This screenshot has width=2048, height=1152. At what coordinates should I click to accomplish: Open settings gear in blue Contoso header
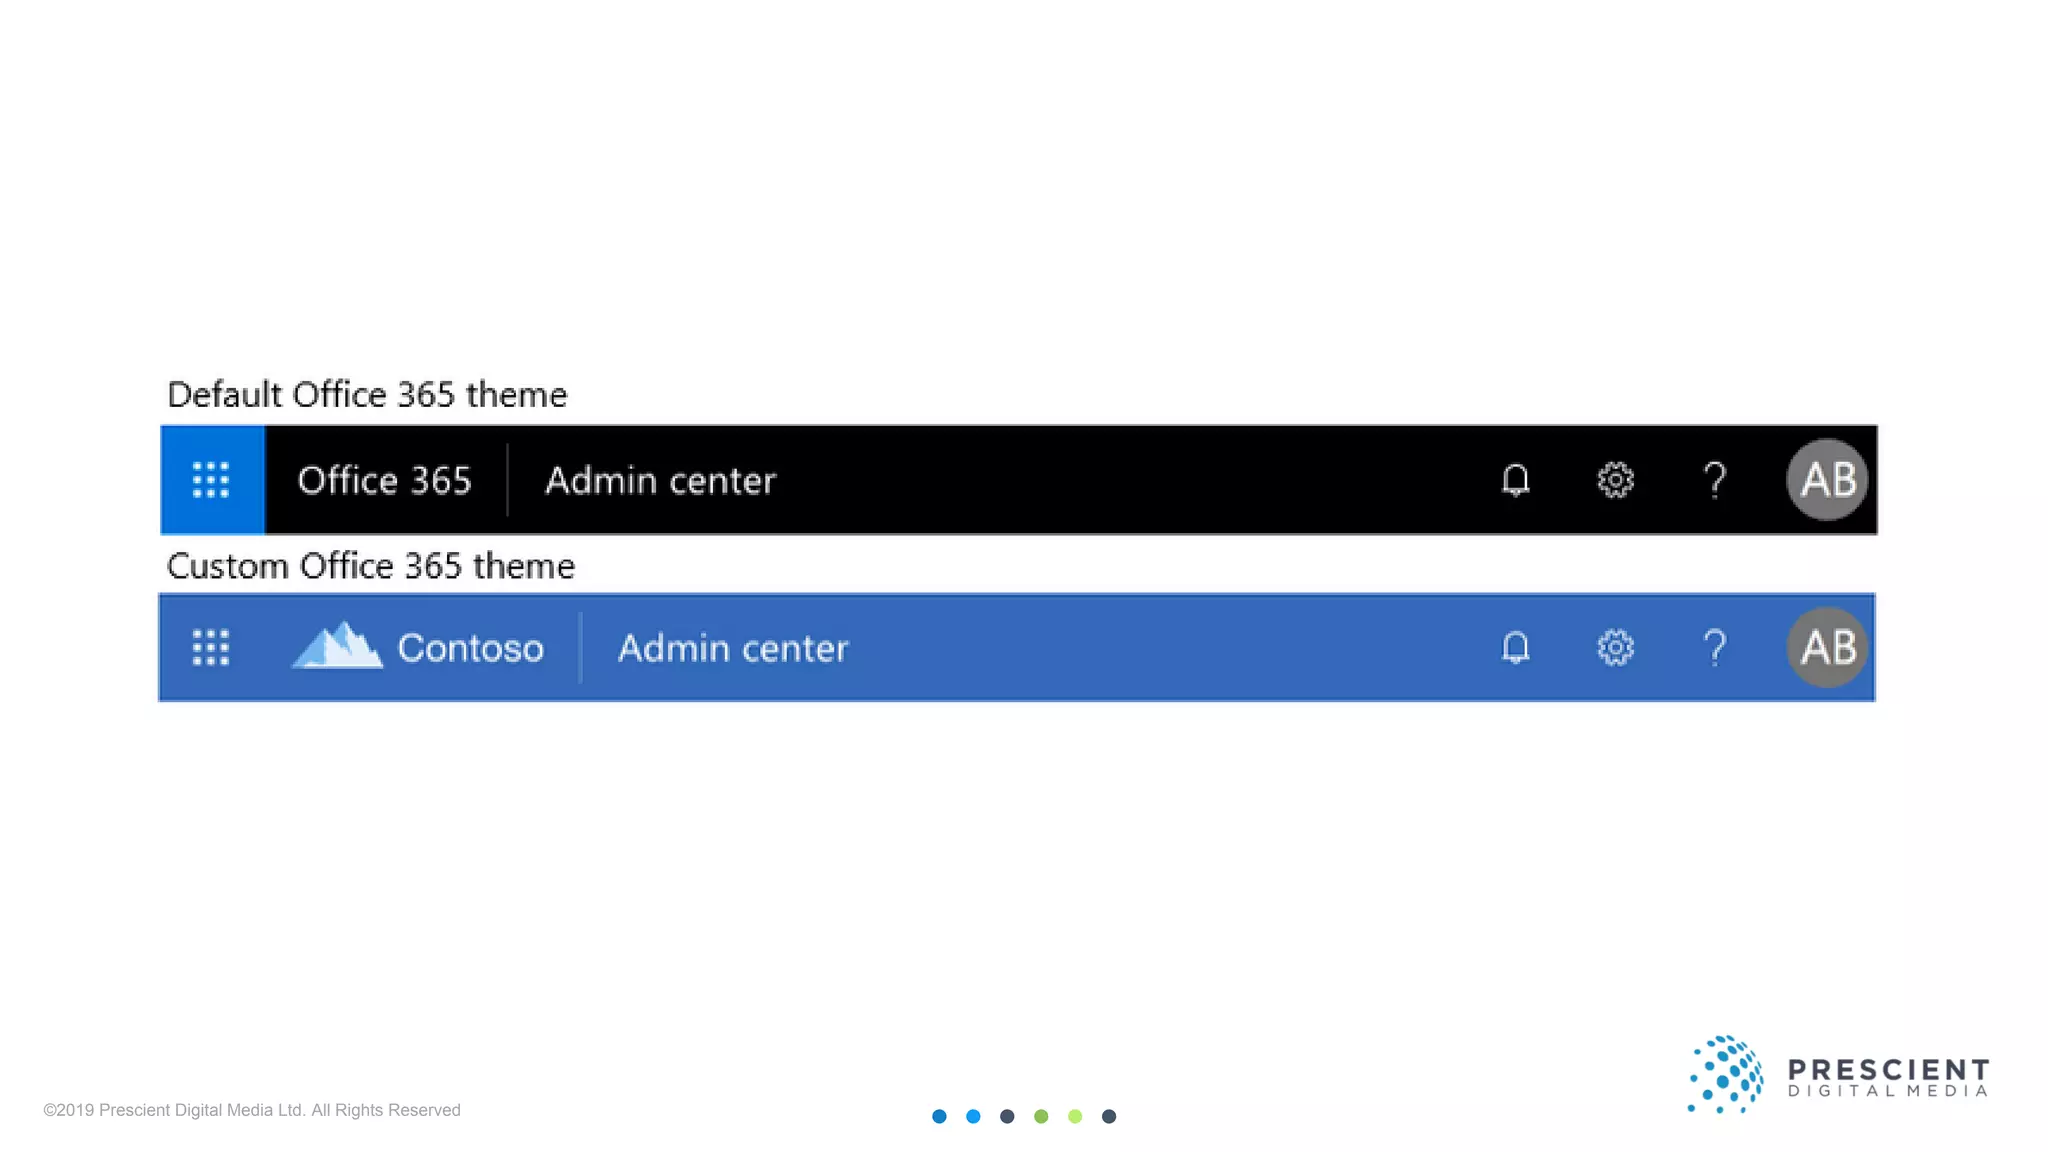(1615, 648)
